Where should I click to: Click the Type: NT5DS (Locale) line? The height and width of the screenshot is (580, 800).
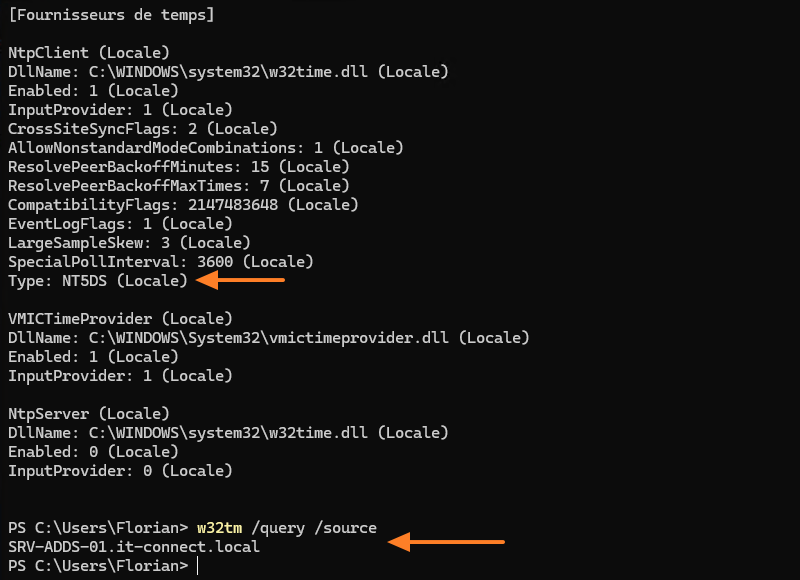98,281
